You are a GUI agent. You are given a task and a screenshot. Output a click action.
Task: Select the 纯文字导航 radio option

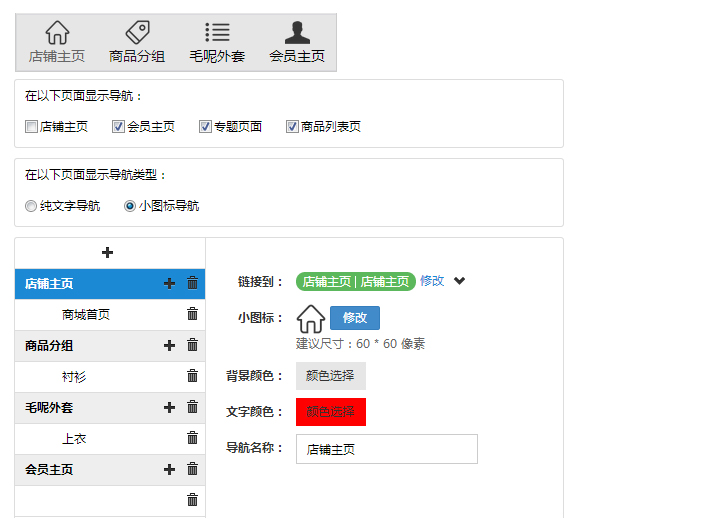(32, 206)
